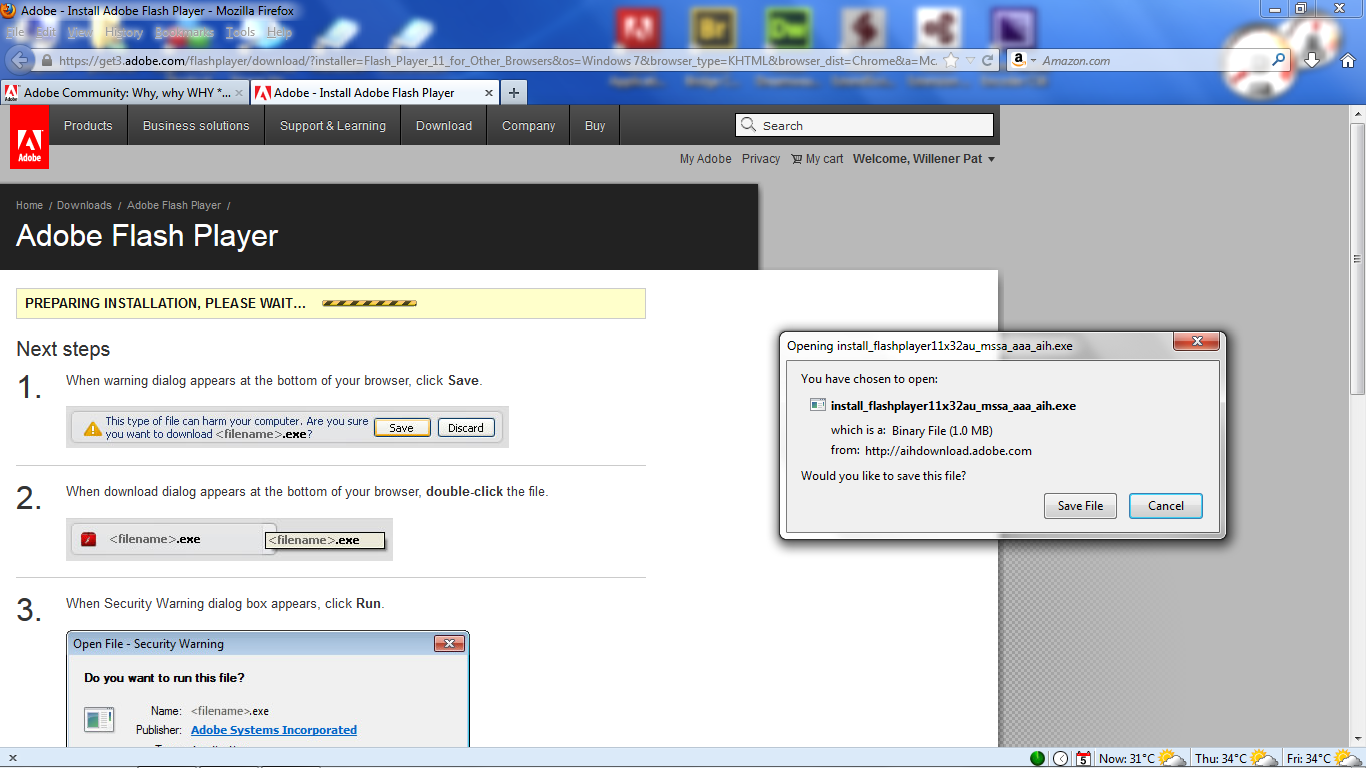The image size is (1366, 768).
Task: Click the Firefox icon in the title bar
Action: (9, 10)
